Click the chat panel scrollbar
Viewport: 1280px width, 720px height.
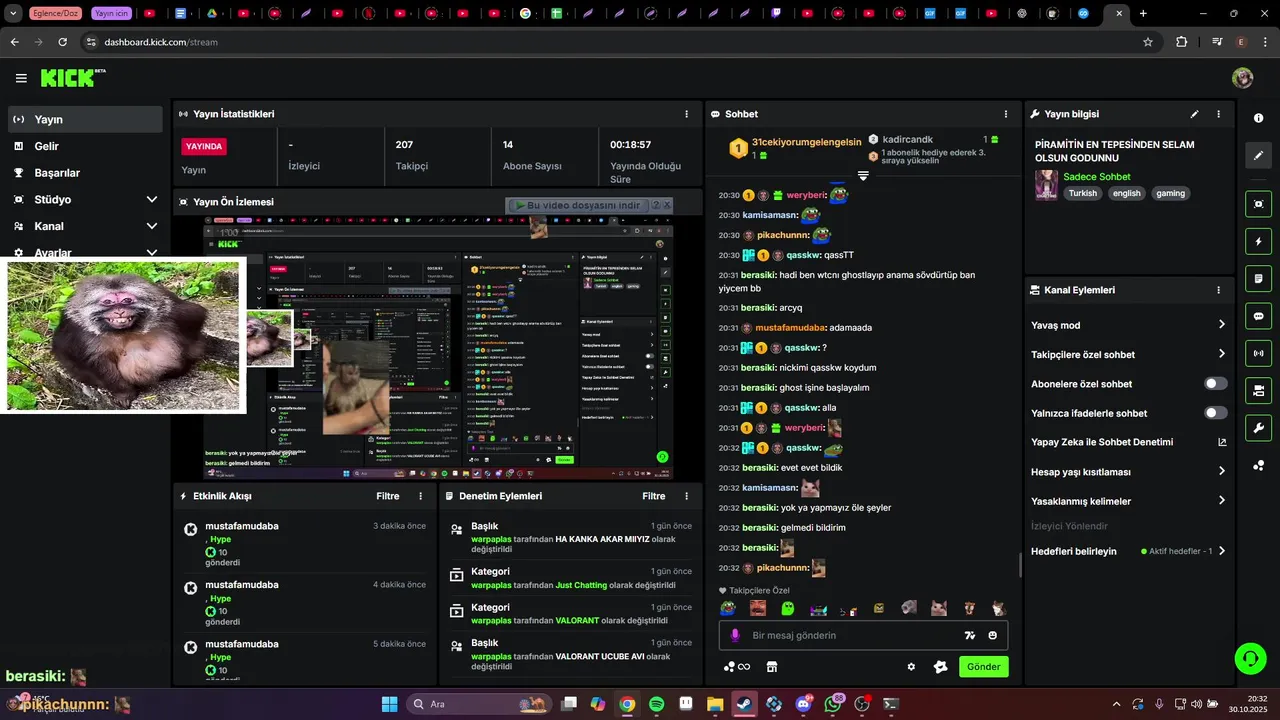[x=1020, y=564]
